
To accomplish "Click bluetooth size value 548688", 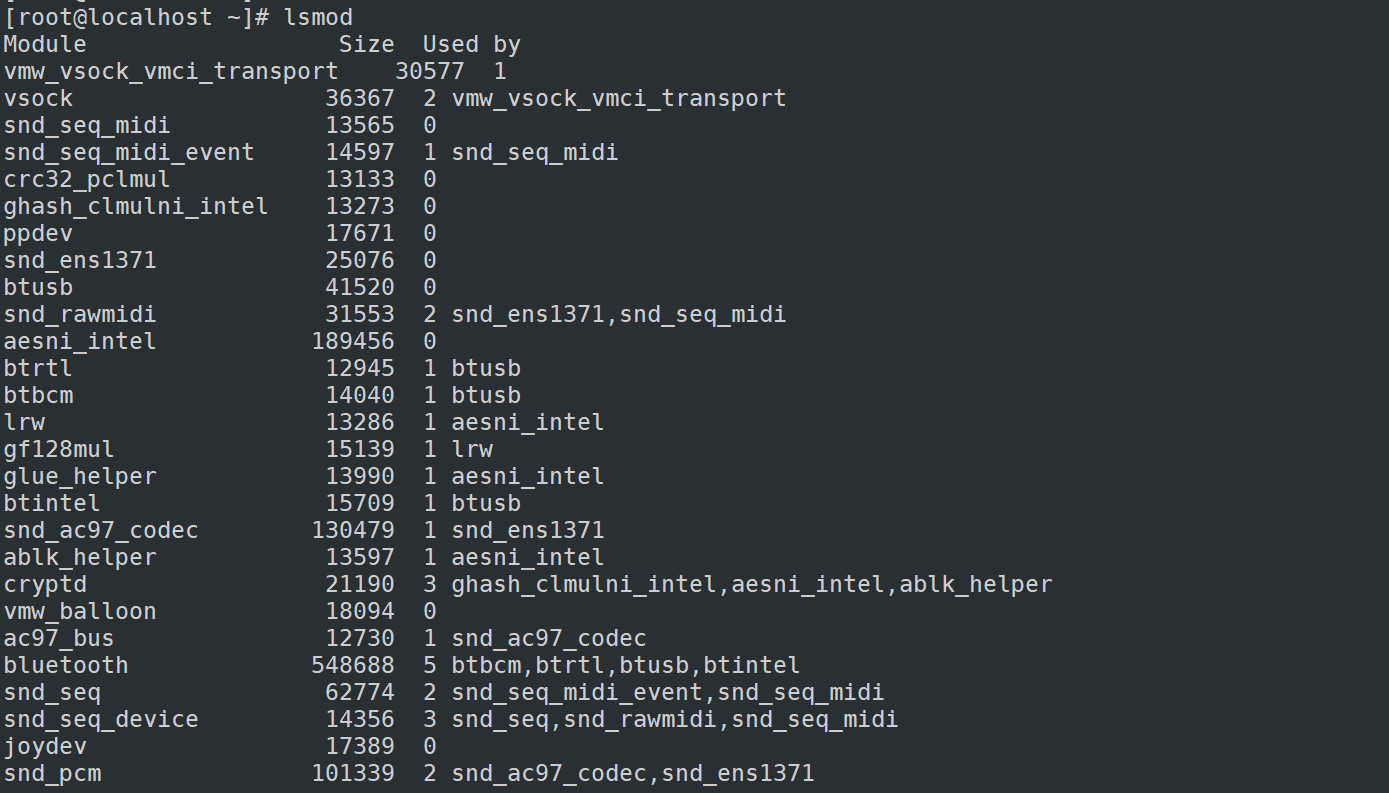I will [x=353, y=665].
